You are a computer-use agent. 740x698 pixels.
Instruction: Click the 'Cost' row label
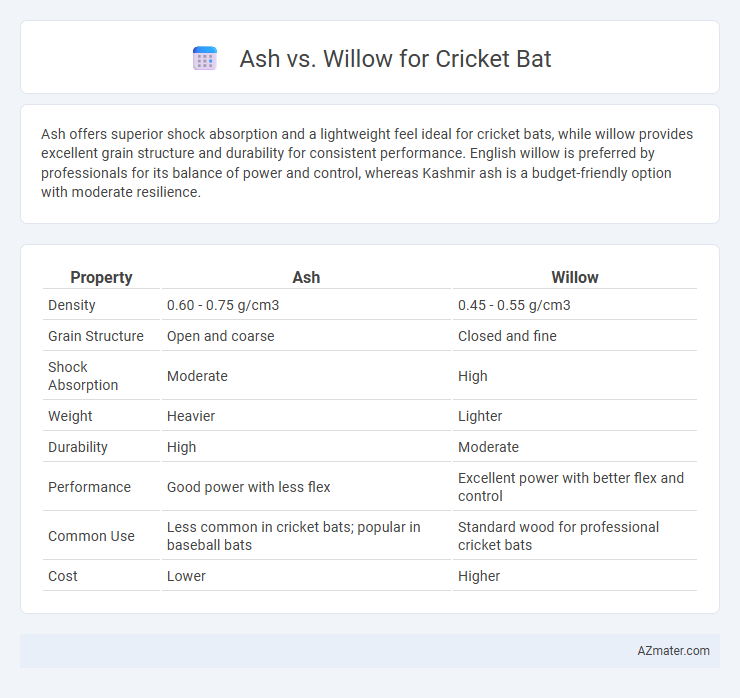pos(63,576)
